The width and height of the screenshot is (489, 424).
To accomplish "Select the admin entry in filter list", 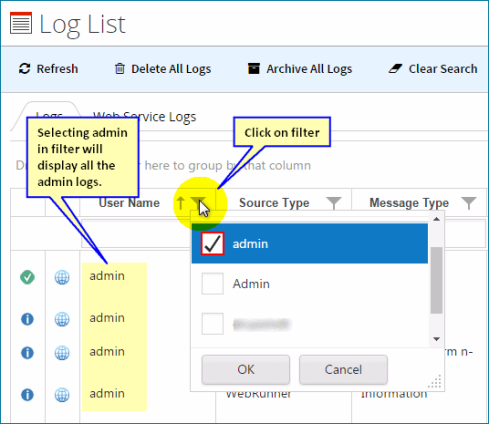I will [x=310, y=244].
